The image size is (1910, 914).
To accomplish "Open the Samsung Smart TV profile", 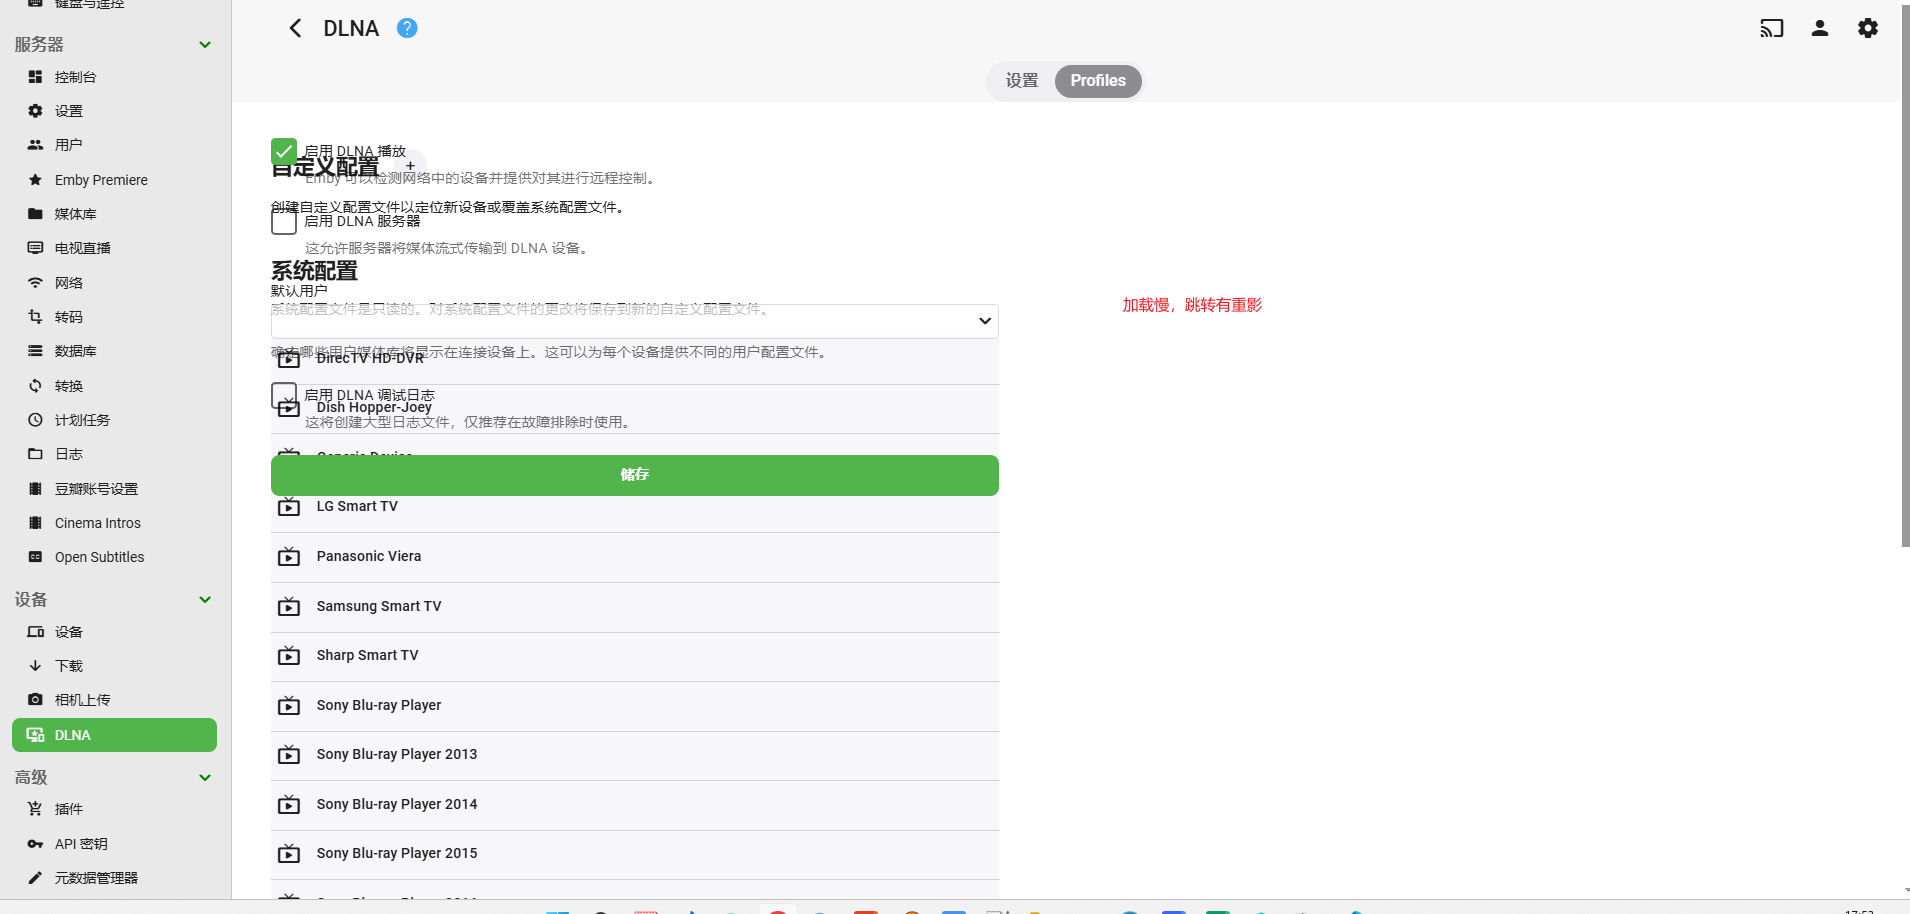I will [379, 606].
